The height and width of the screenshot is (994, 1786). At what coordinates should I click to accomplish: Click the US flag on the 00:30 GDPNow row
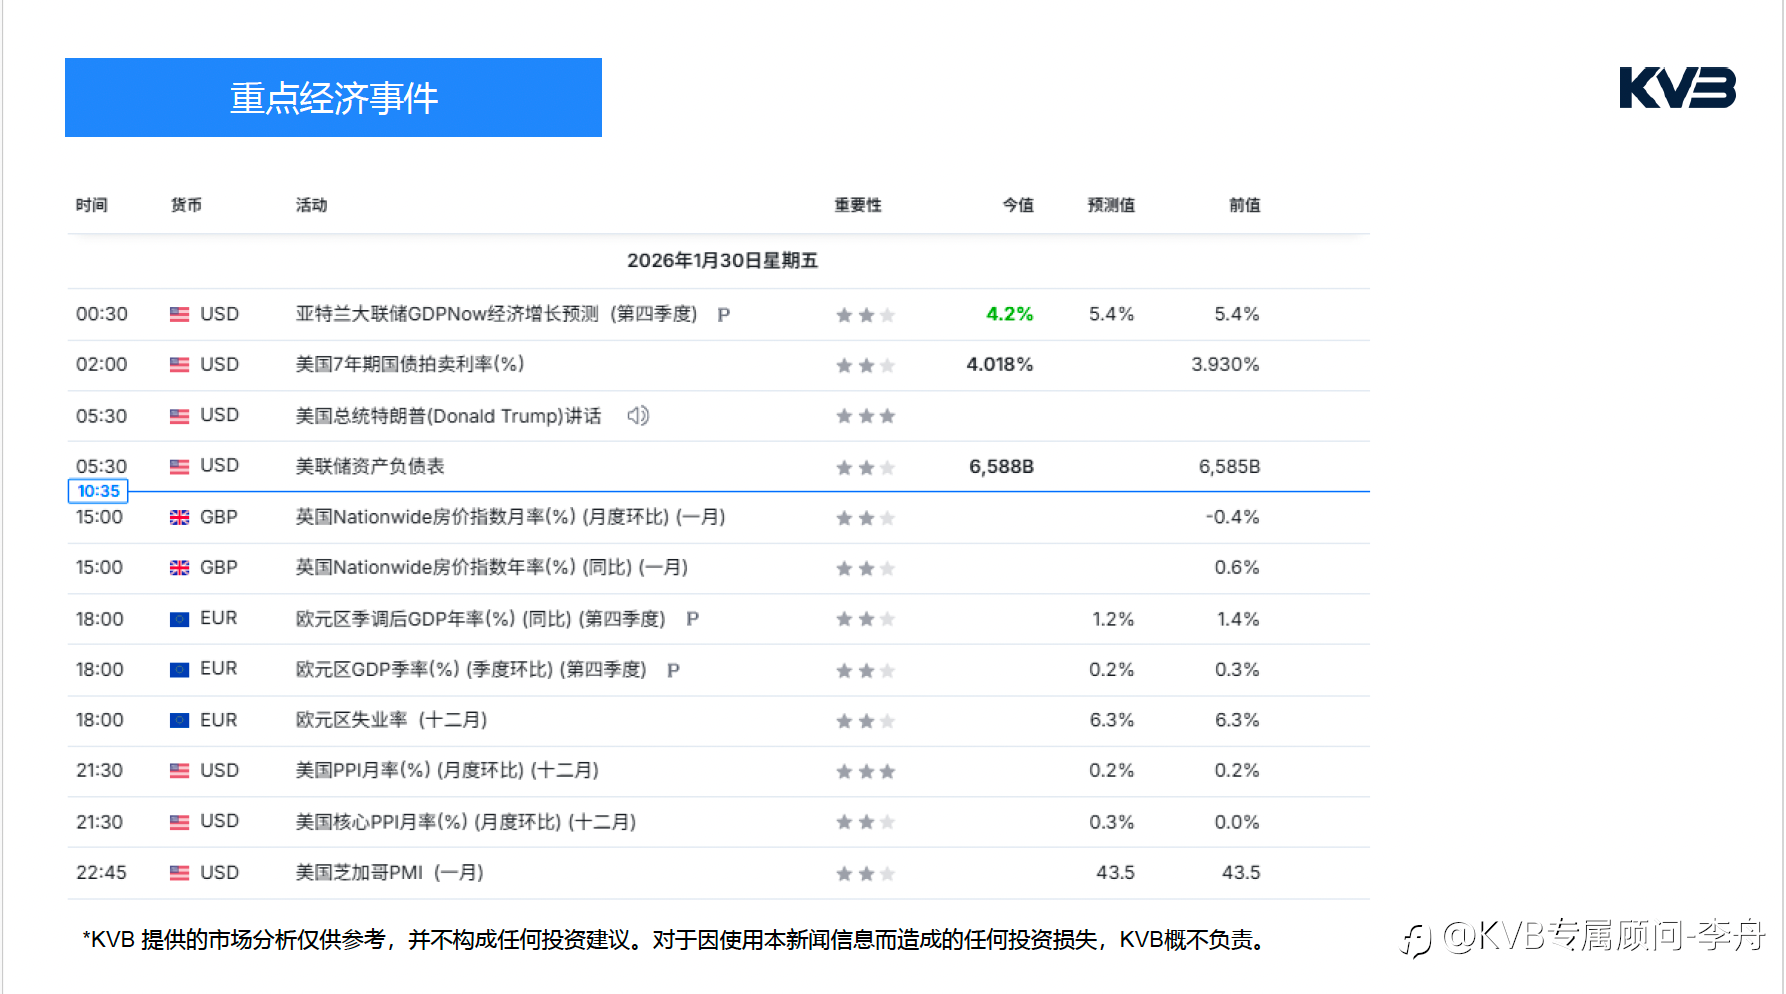click(x=180, y=314)
